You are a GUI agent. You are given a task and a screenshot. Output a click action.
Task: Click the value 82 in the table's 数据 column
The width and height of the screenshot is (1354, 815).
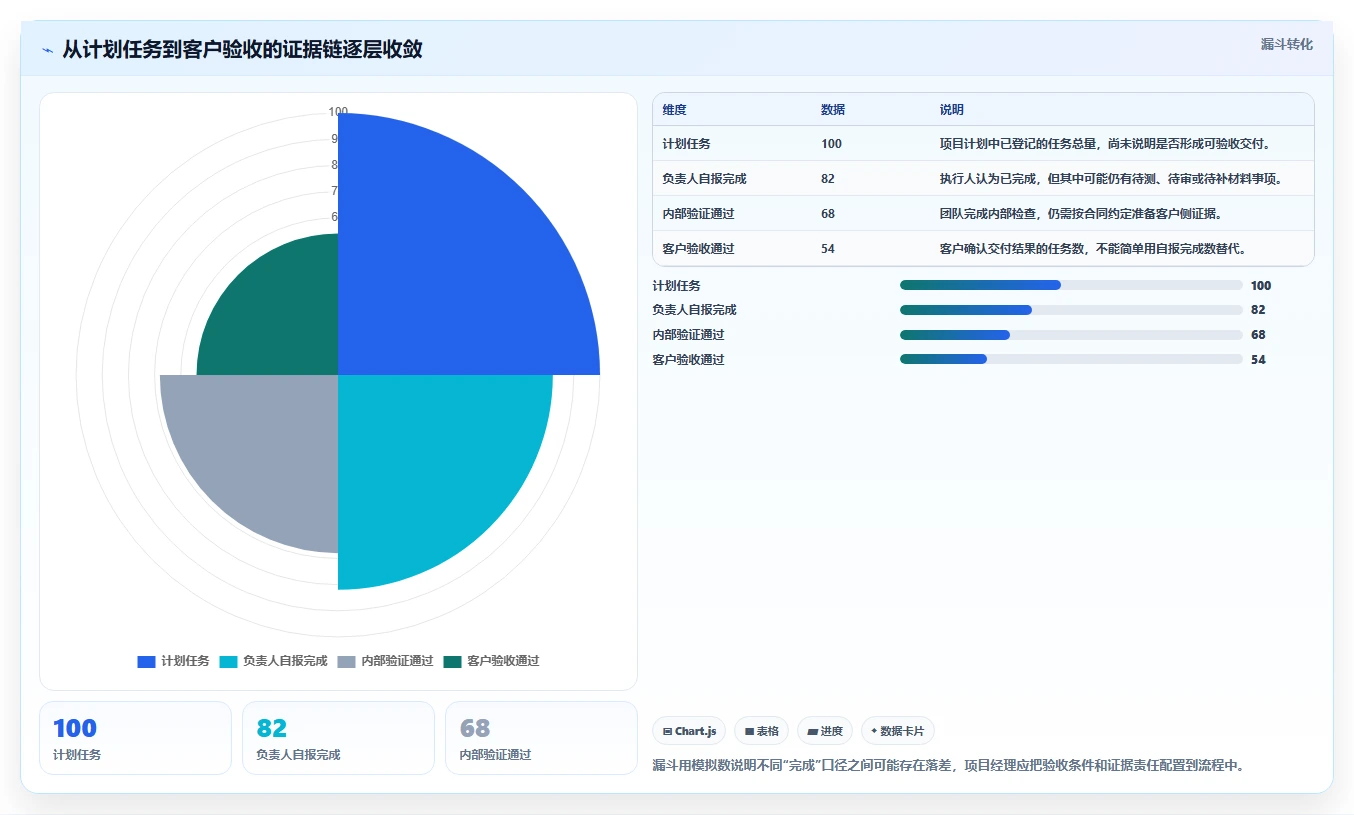point(828,179)
